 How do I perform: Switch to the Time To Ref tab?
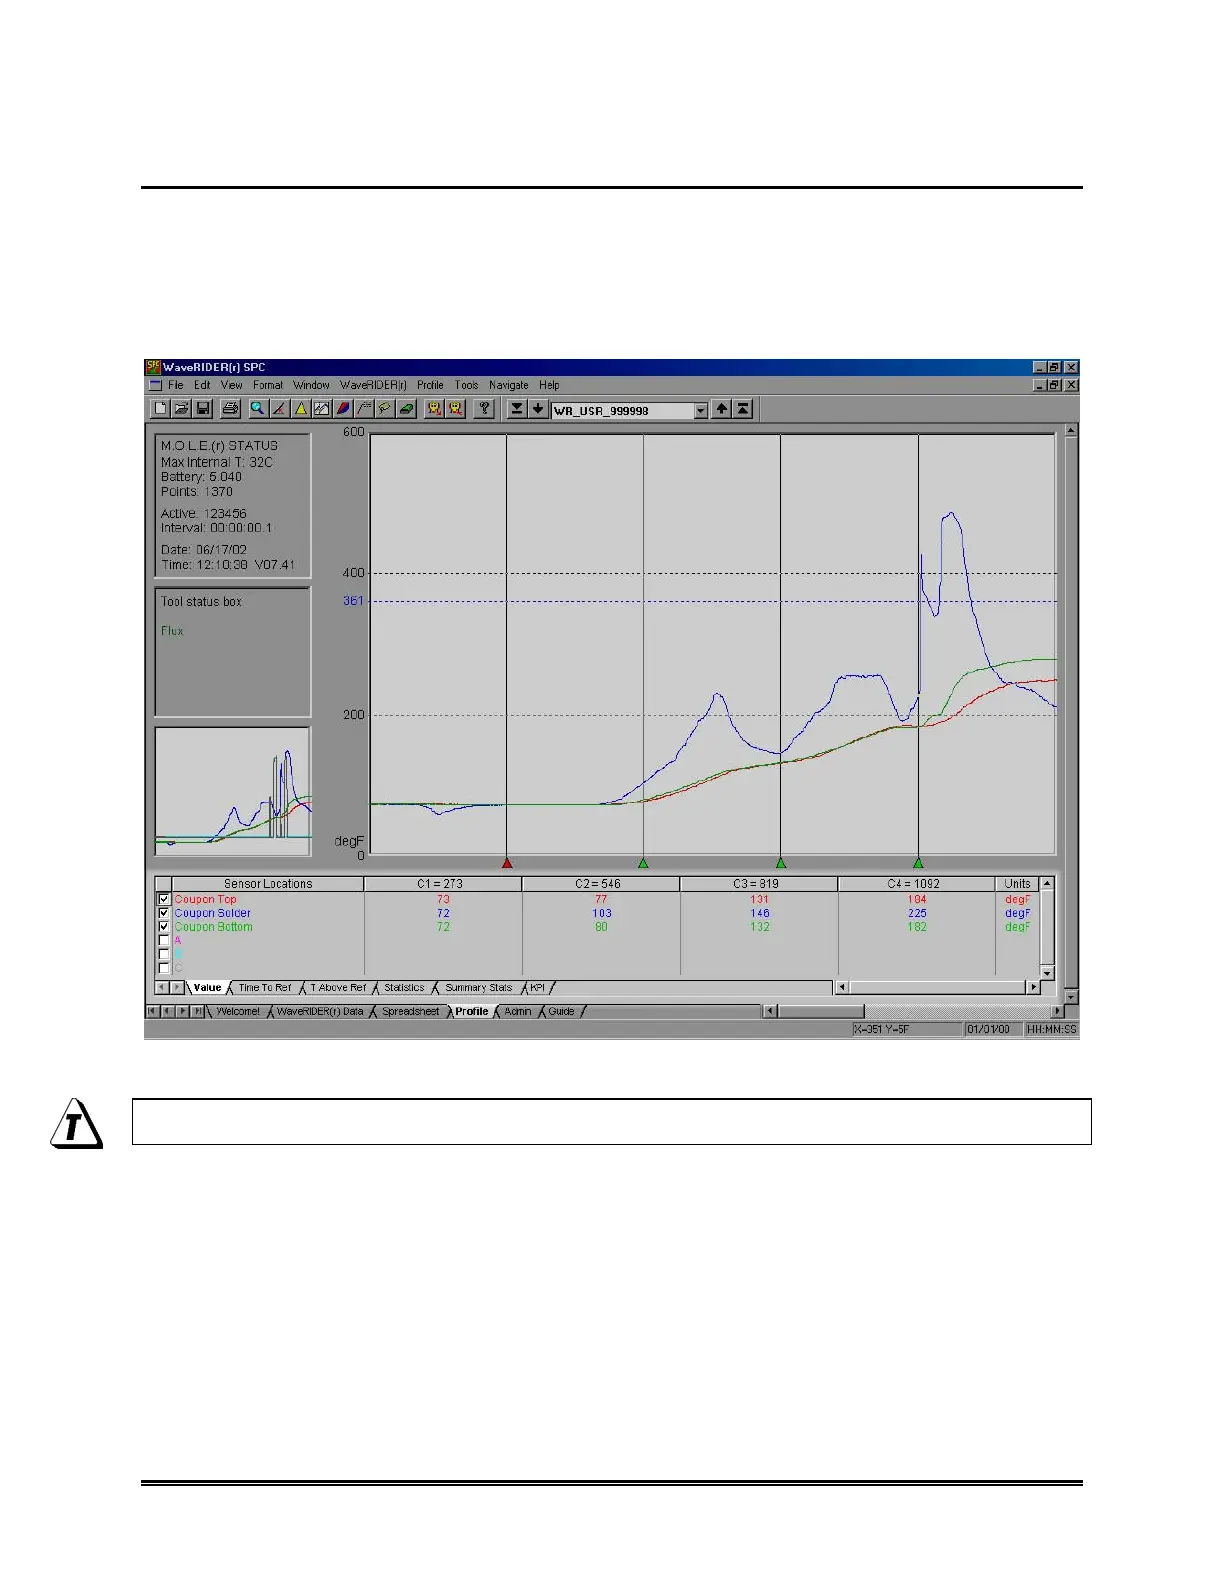click(x=265, y=988)
